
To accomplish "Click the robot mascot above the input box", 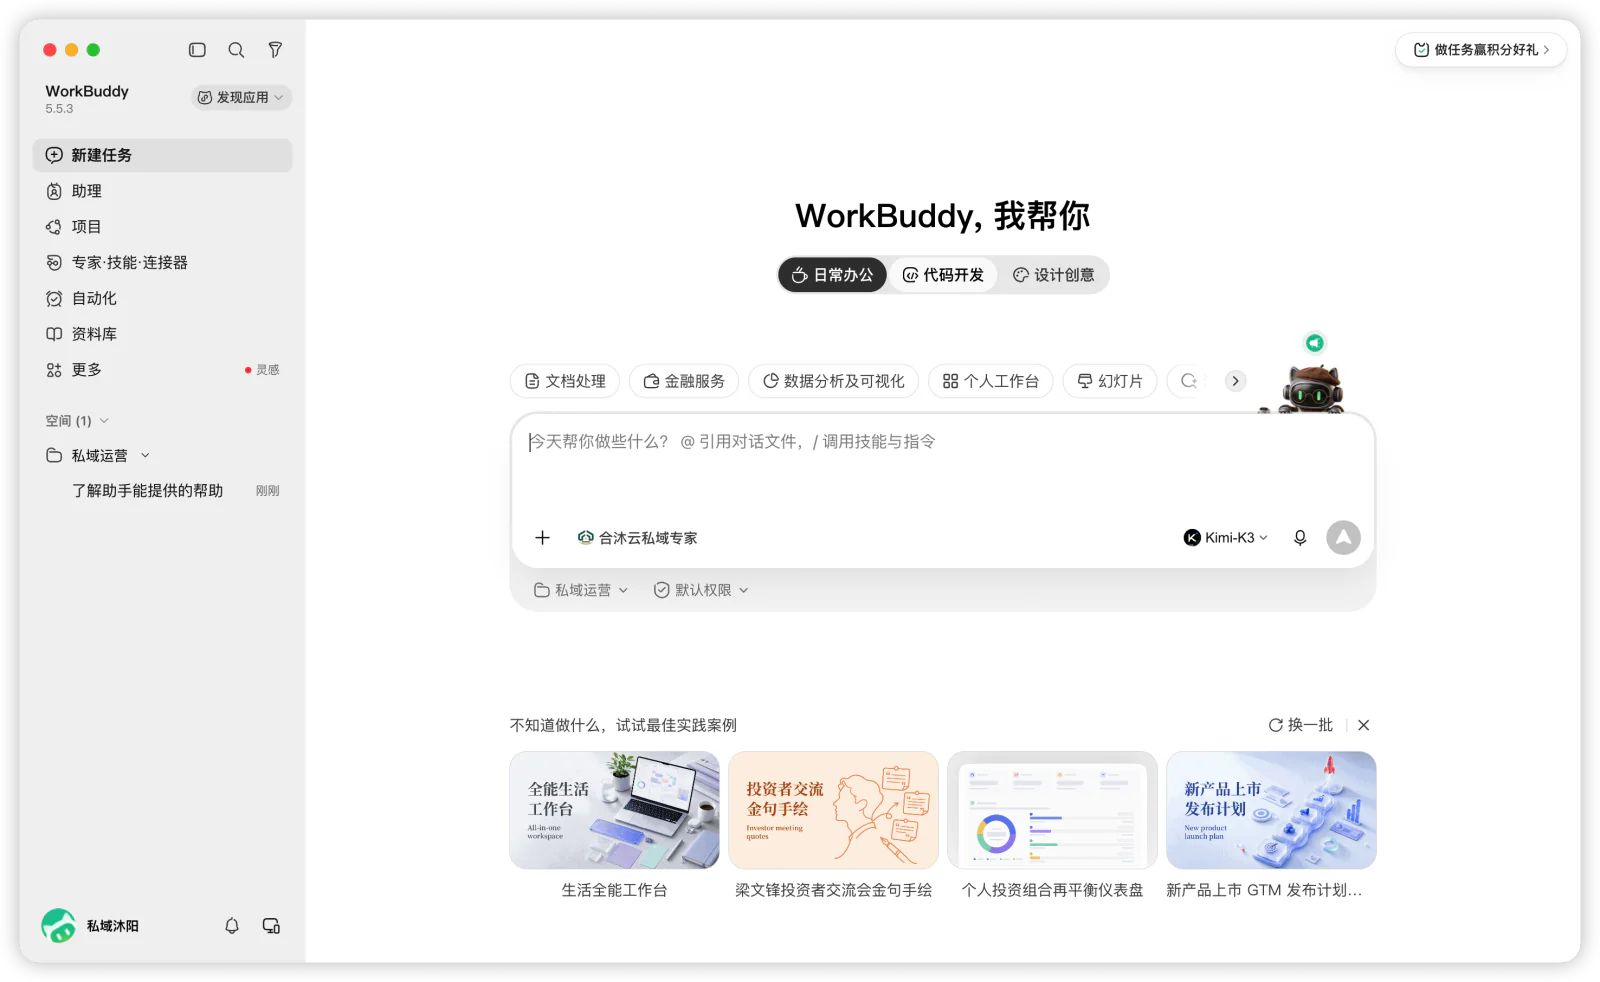I will click(1311, 390).
